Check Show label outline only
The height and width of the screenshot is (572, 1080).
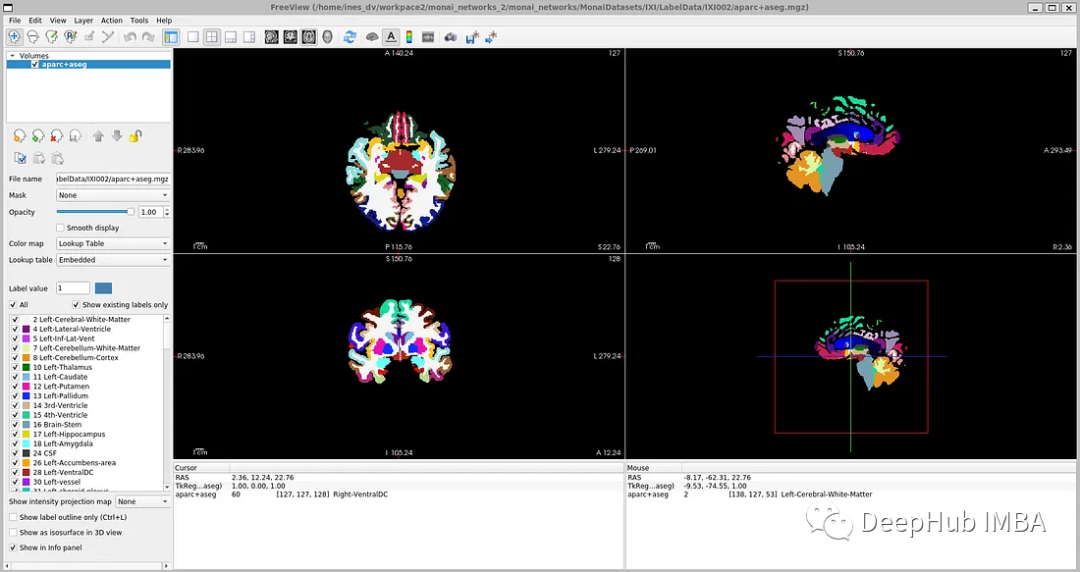(13, 517)
